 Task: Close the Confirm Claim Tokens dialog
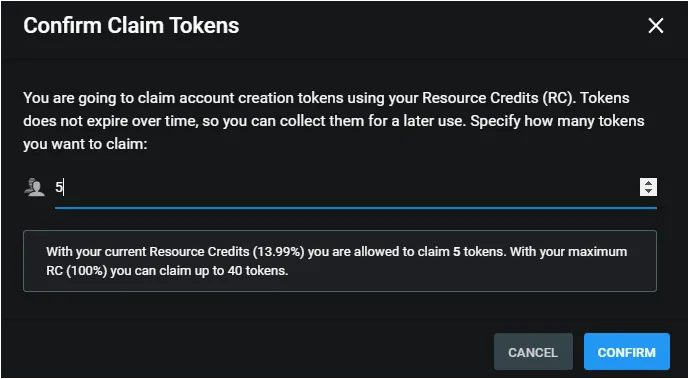click(656, 26)
